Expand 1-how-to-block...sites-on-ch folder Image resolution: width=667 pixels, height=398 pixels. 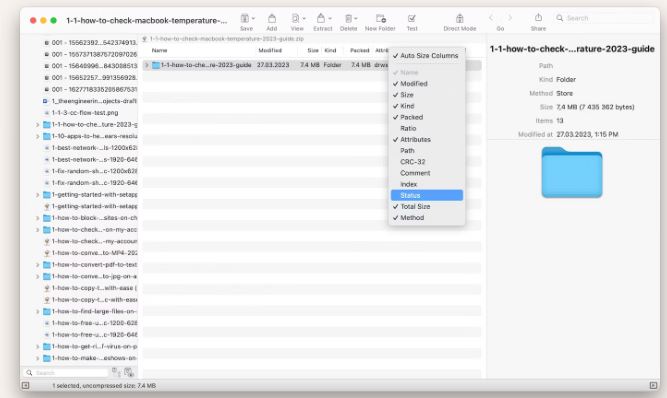[37, 218]
